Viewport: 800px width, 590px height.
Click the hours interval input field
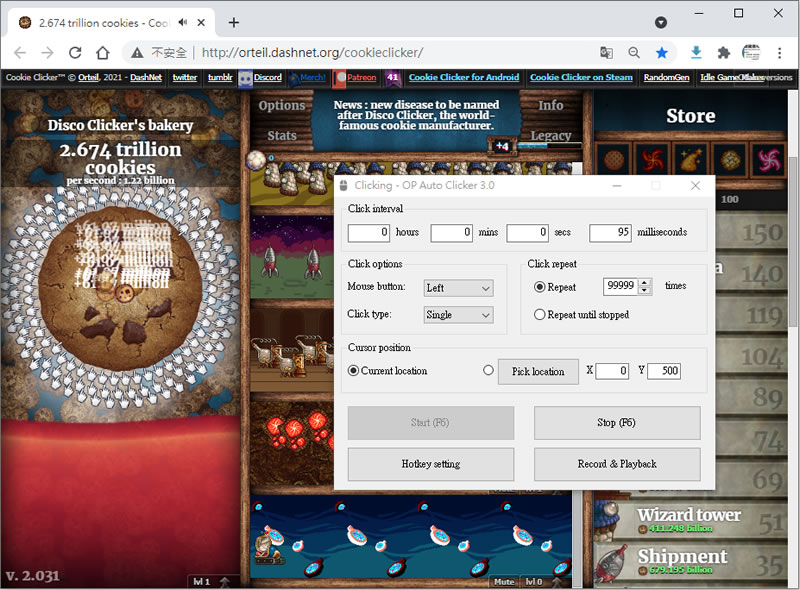369,233
